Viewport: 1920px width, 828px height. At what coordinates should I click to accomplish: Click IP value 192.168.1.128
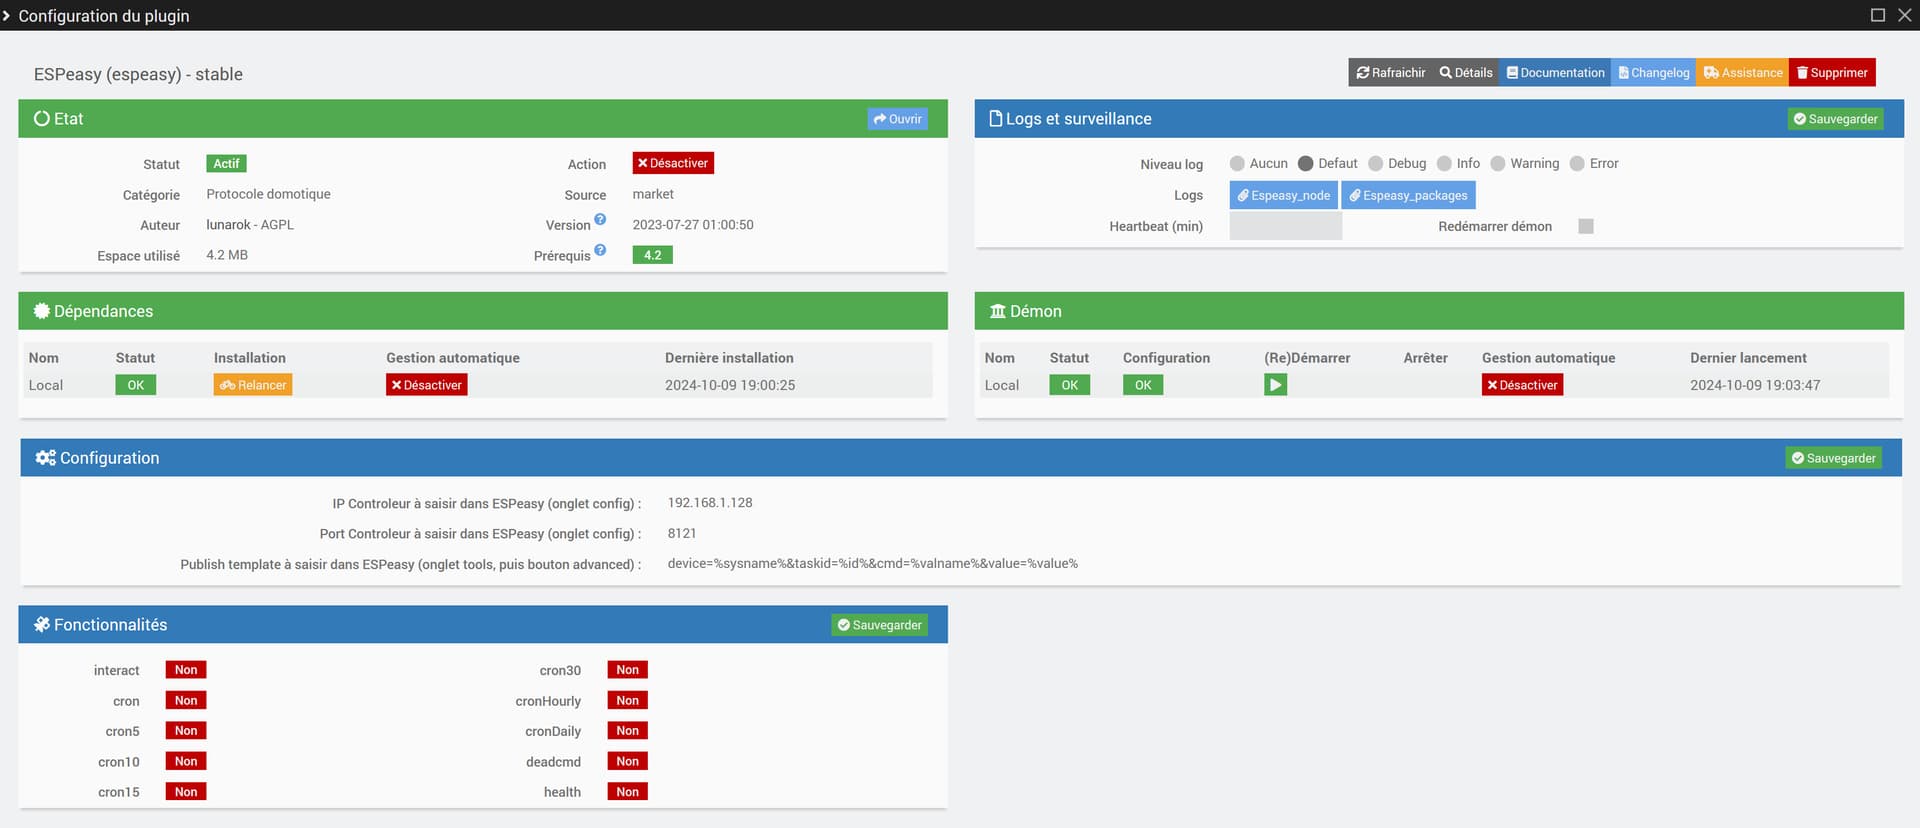pyautogui.click(x=710, y=503)
